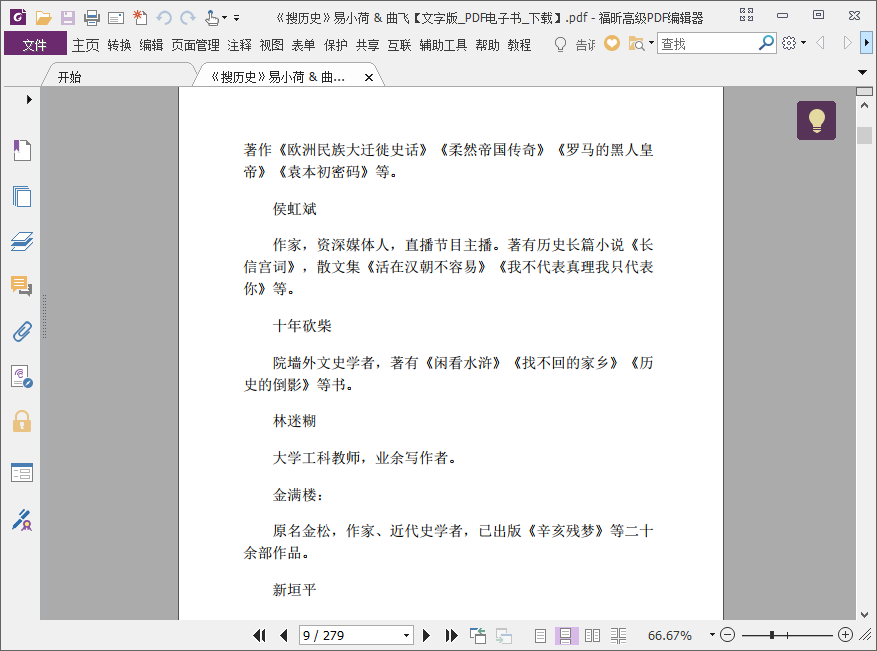Print the document with the printer icon
This screenshot has width=877, height=651.
pyautogui.click(x=92, y=18)
